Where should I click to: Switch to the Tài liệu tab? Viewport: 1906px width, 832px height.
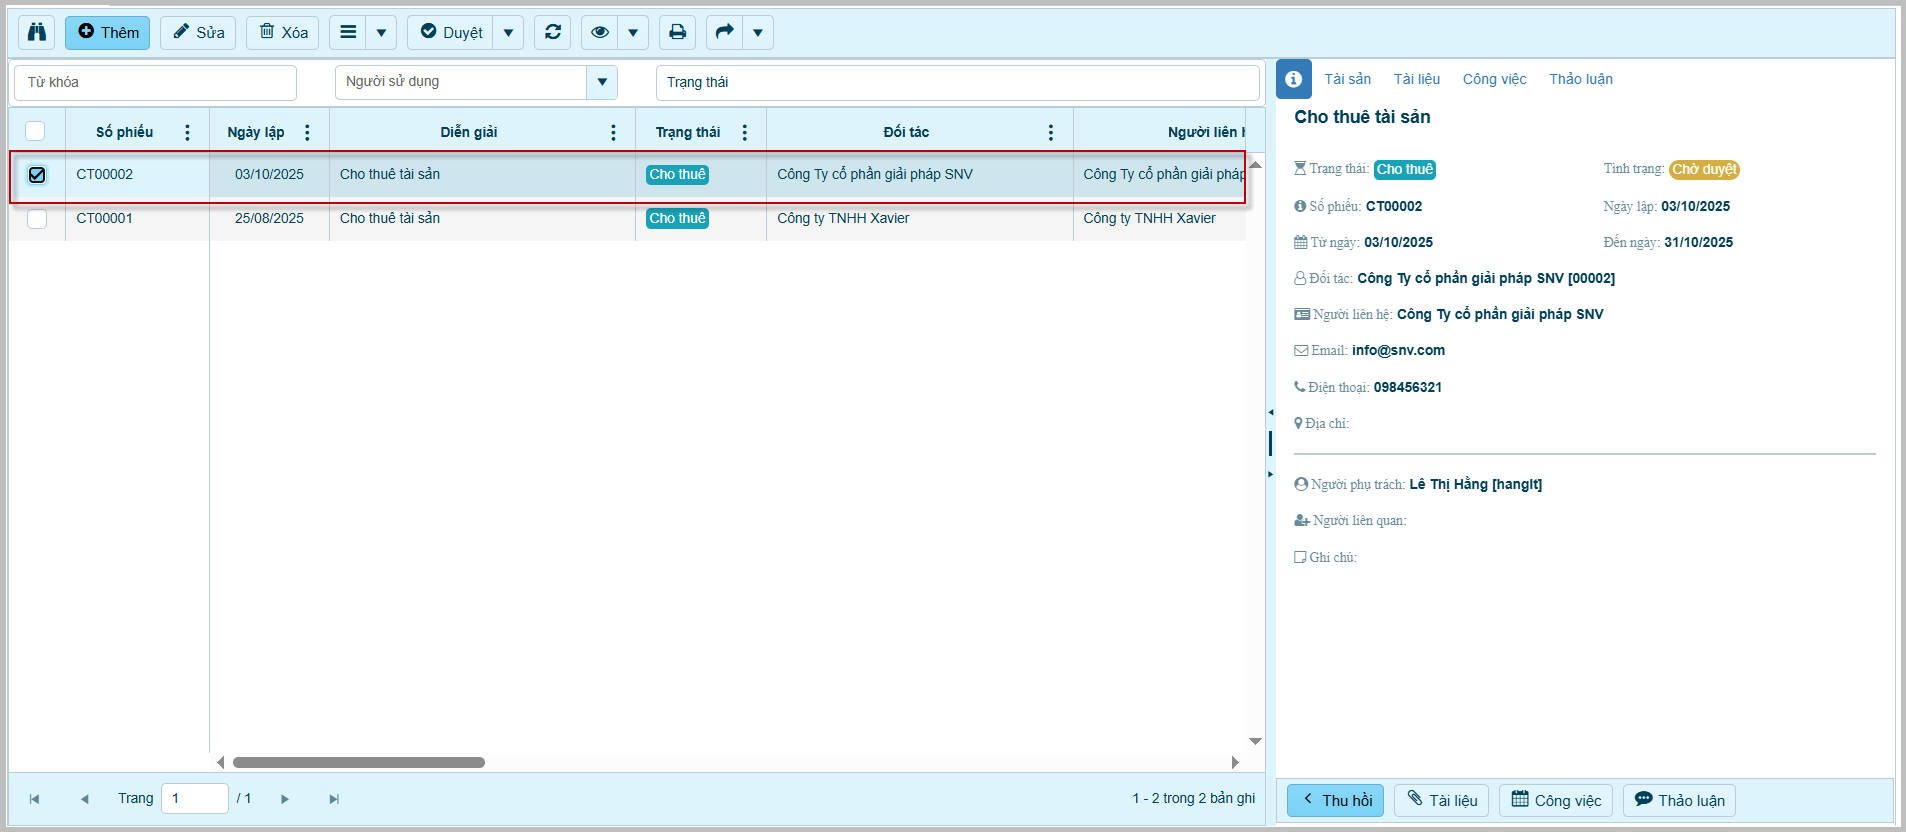pyautogui.click(x=1416, y=79)
